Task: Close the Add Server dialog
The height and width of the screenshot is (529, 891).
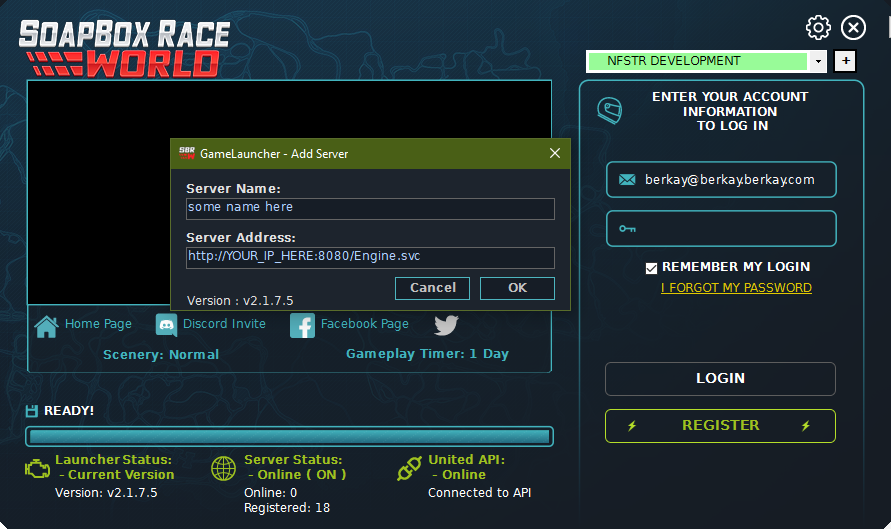Action: tap(555, 153)
